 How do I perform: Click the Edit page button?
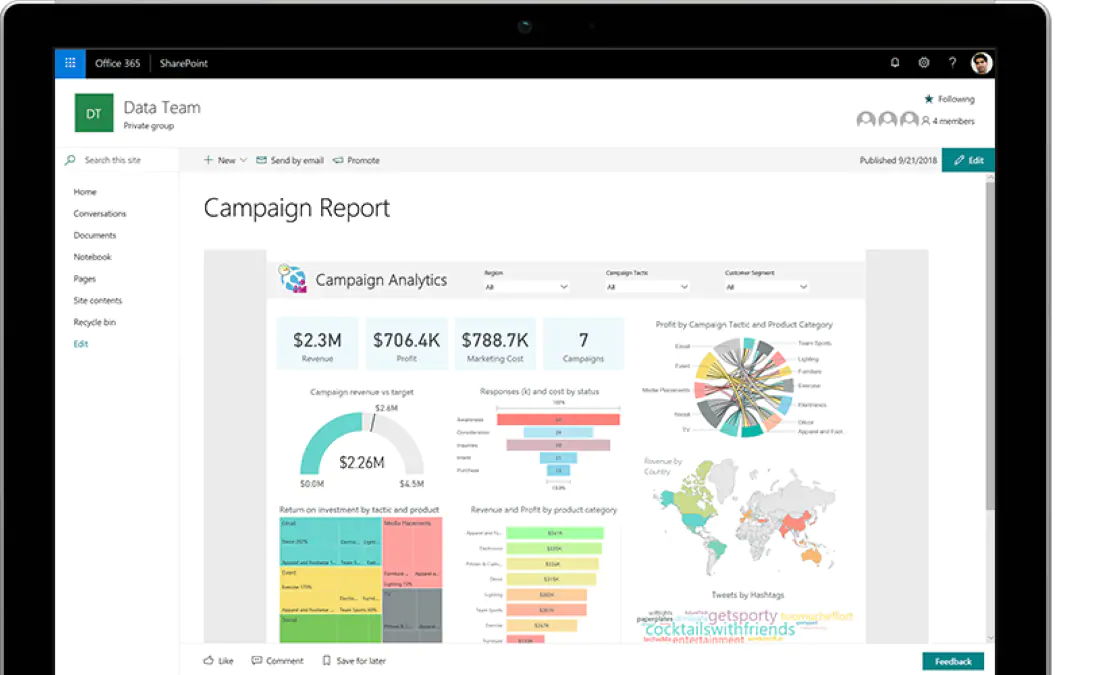point(968,160)
